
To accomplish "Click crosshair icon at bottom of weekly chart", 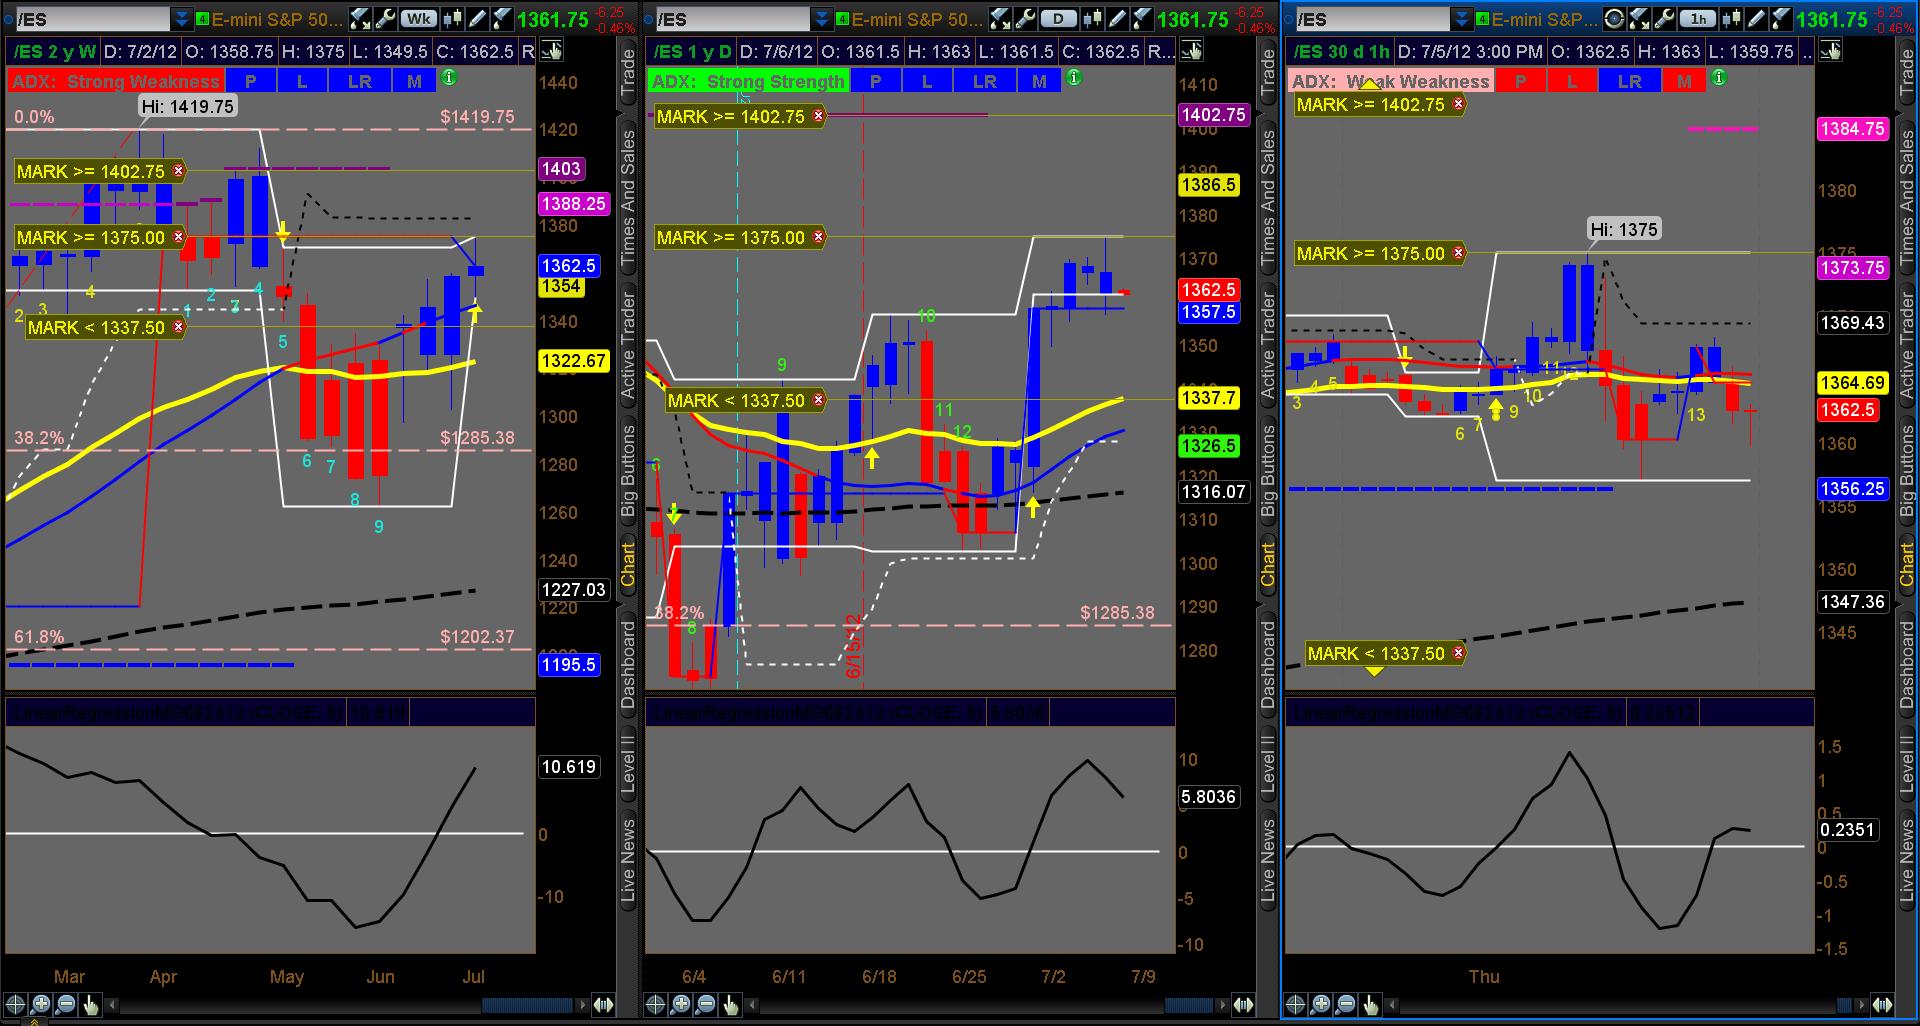I will click(x=16, y=1005).
